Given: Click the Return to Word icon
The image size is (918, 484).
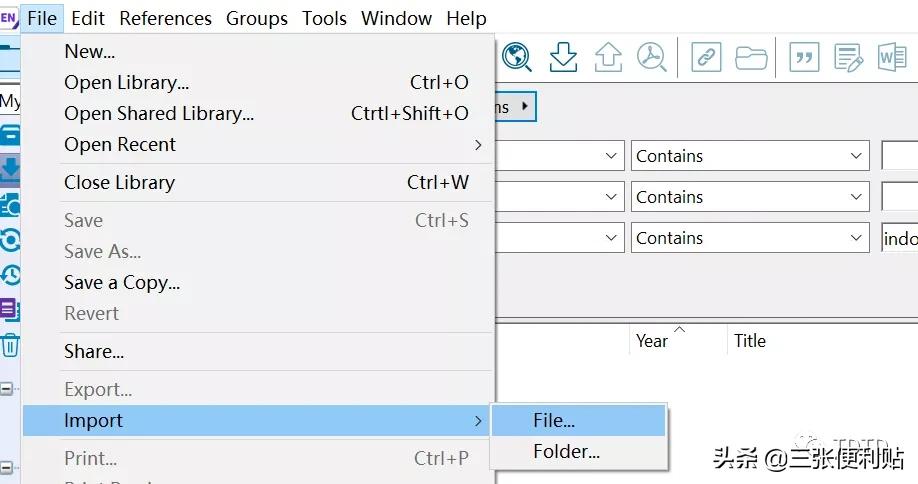Looking at the screenshot, I should [891, 57].
